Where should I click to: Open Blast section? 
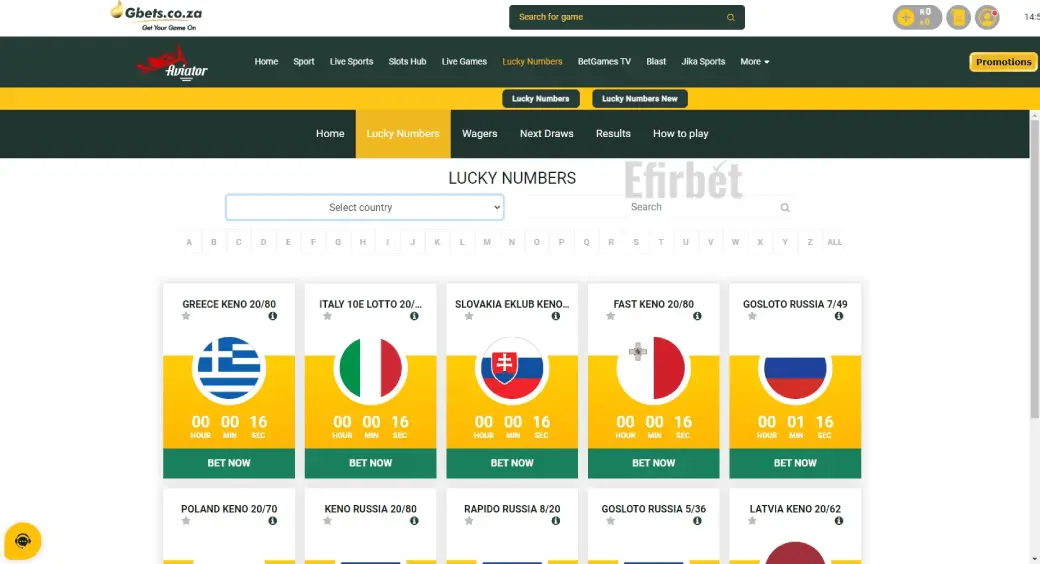point(656,62)
